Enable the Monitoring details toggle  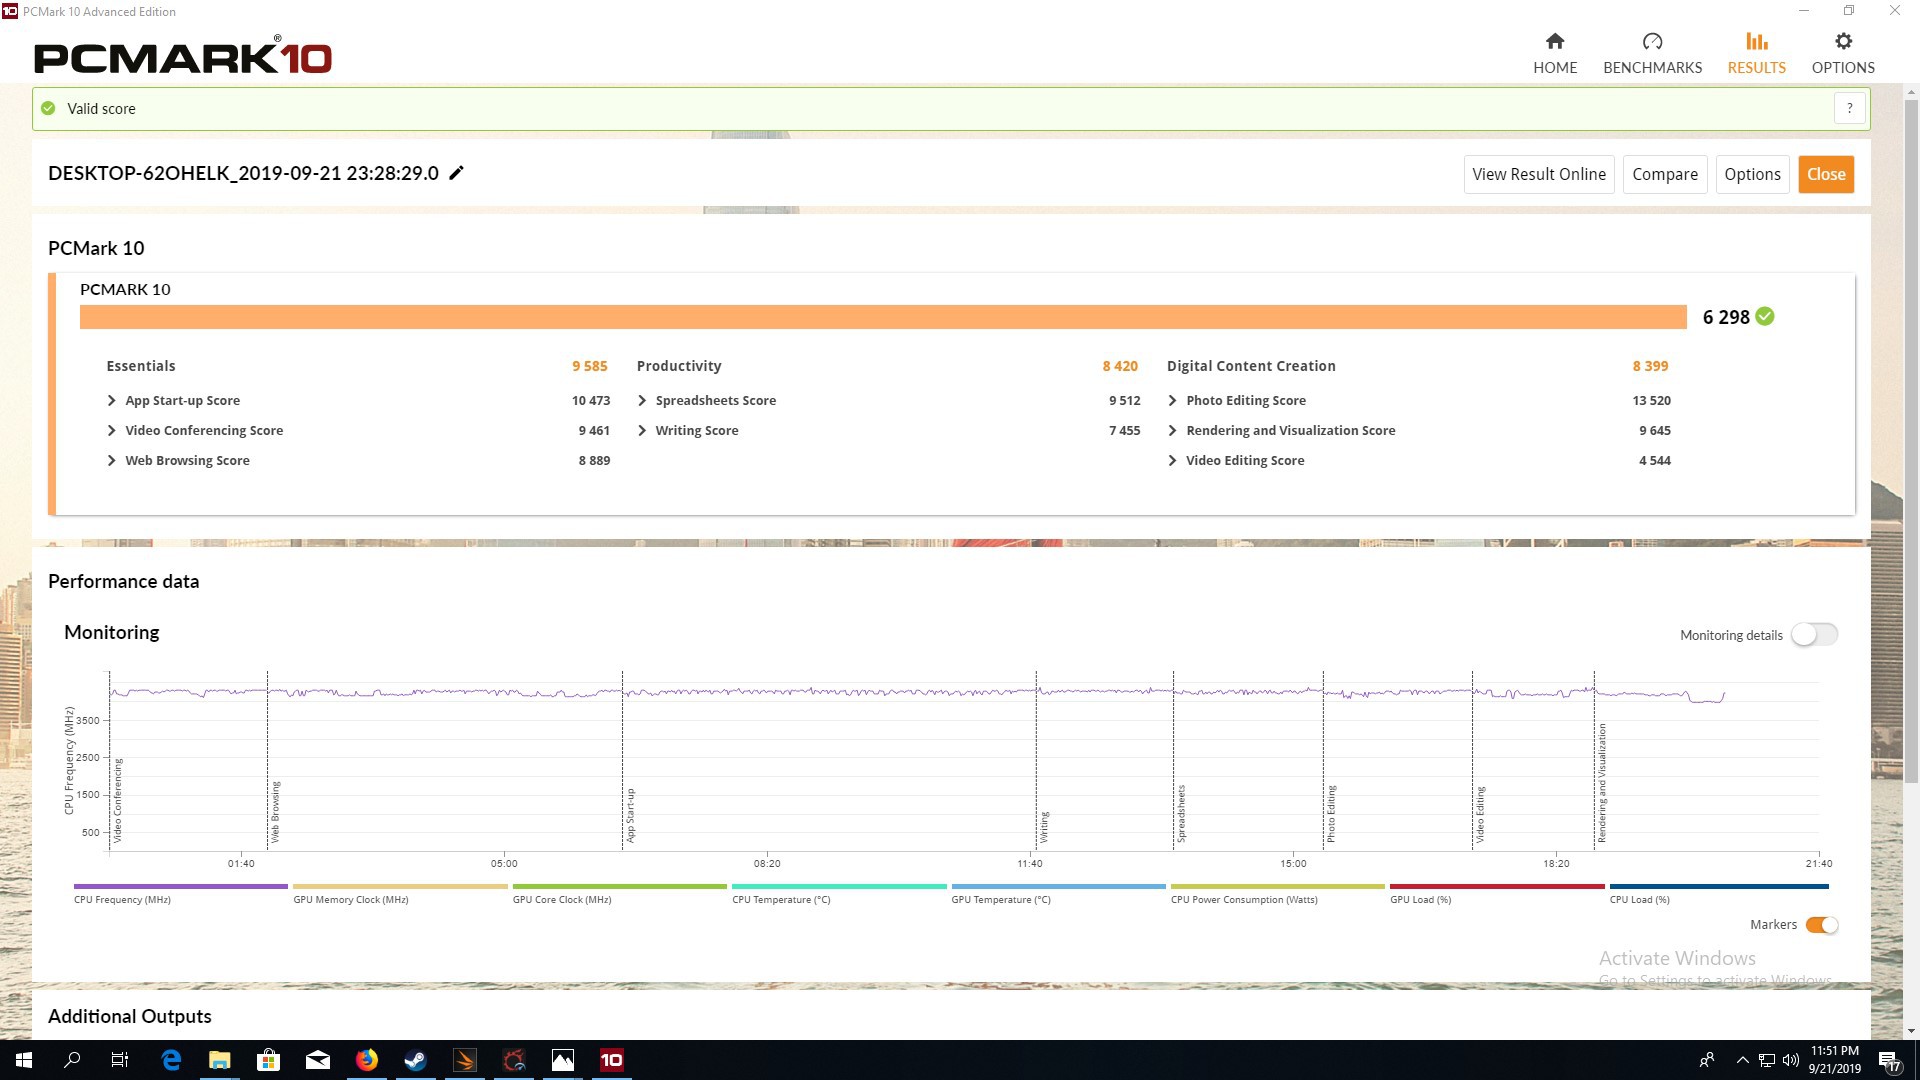1814,635
